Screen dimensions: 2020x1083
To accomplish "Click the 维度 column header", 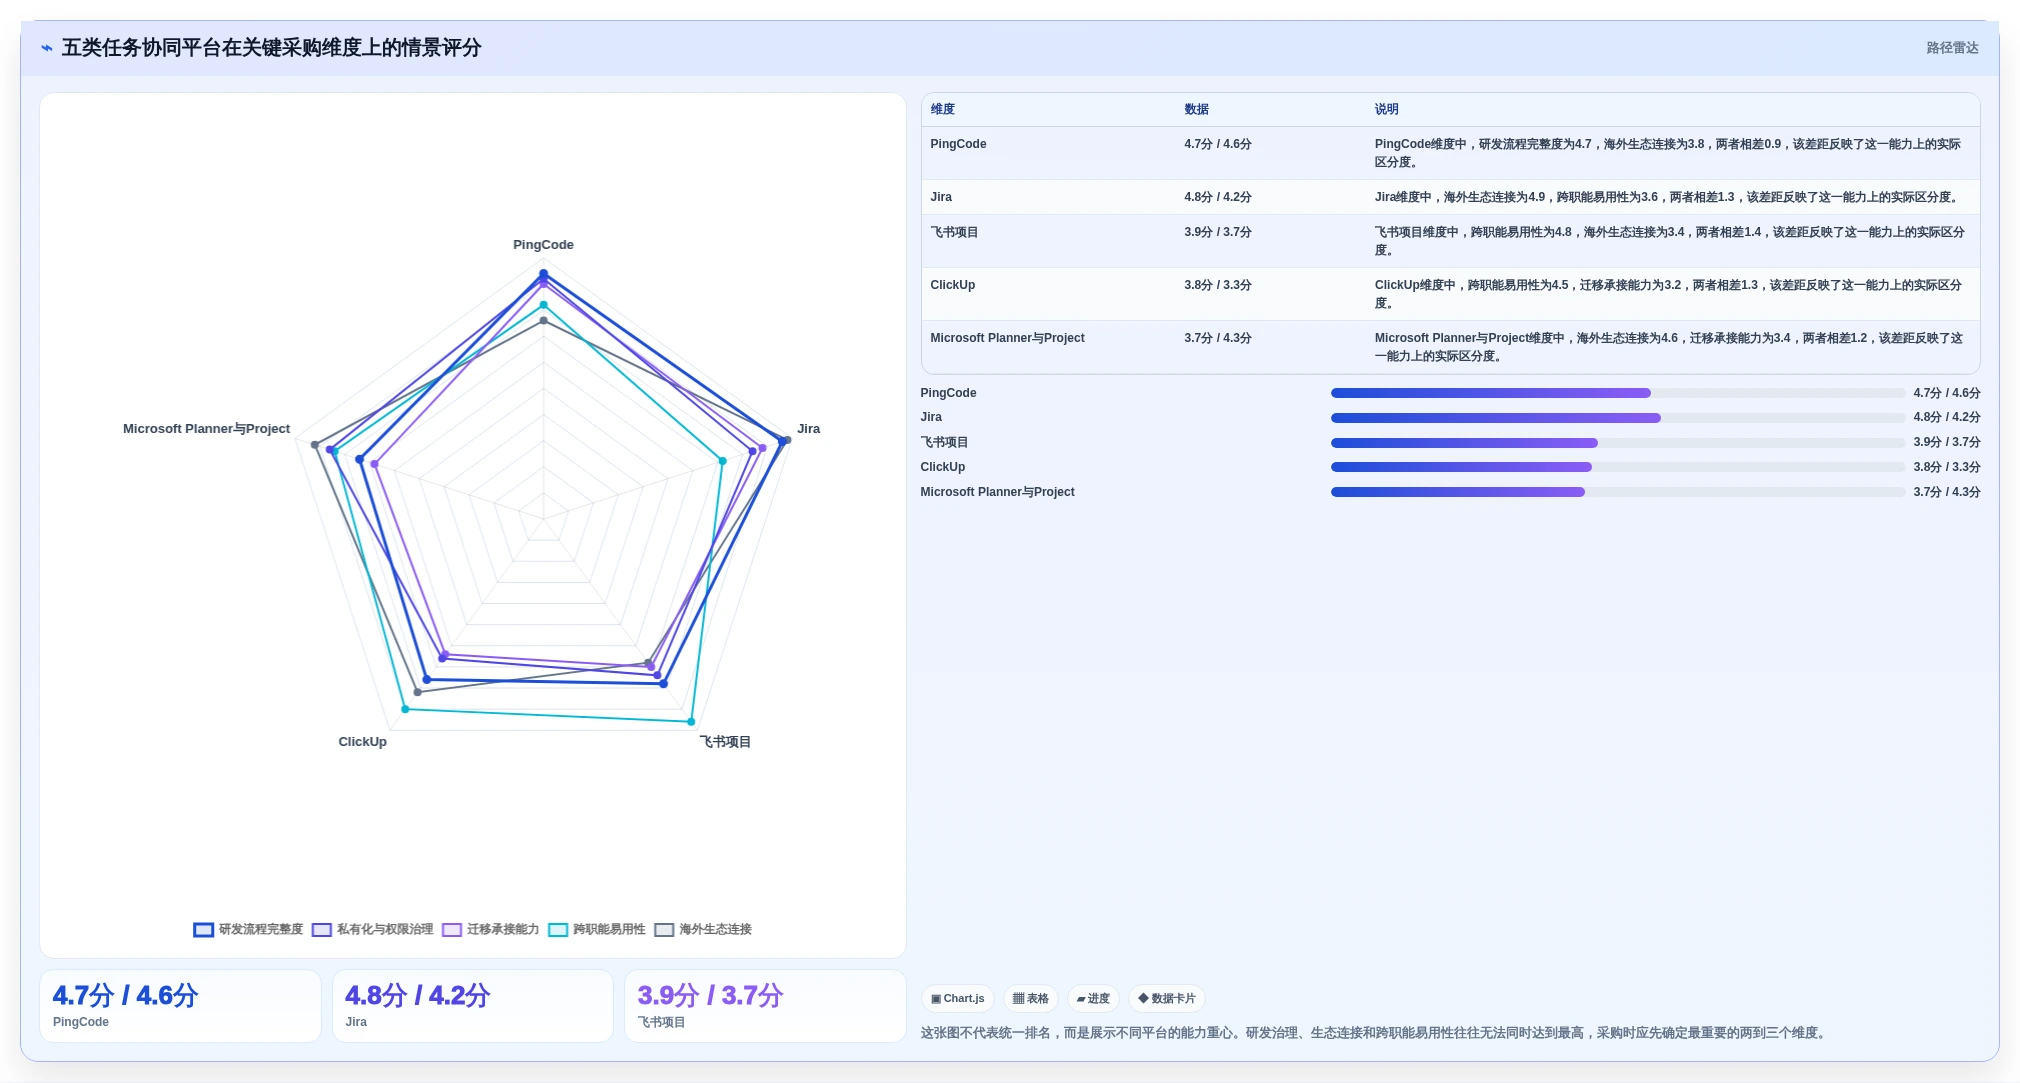I will coord(943,110).
